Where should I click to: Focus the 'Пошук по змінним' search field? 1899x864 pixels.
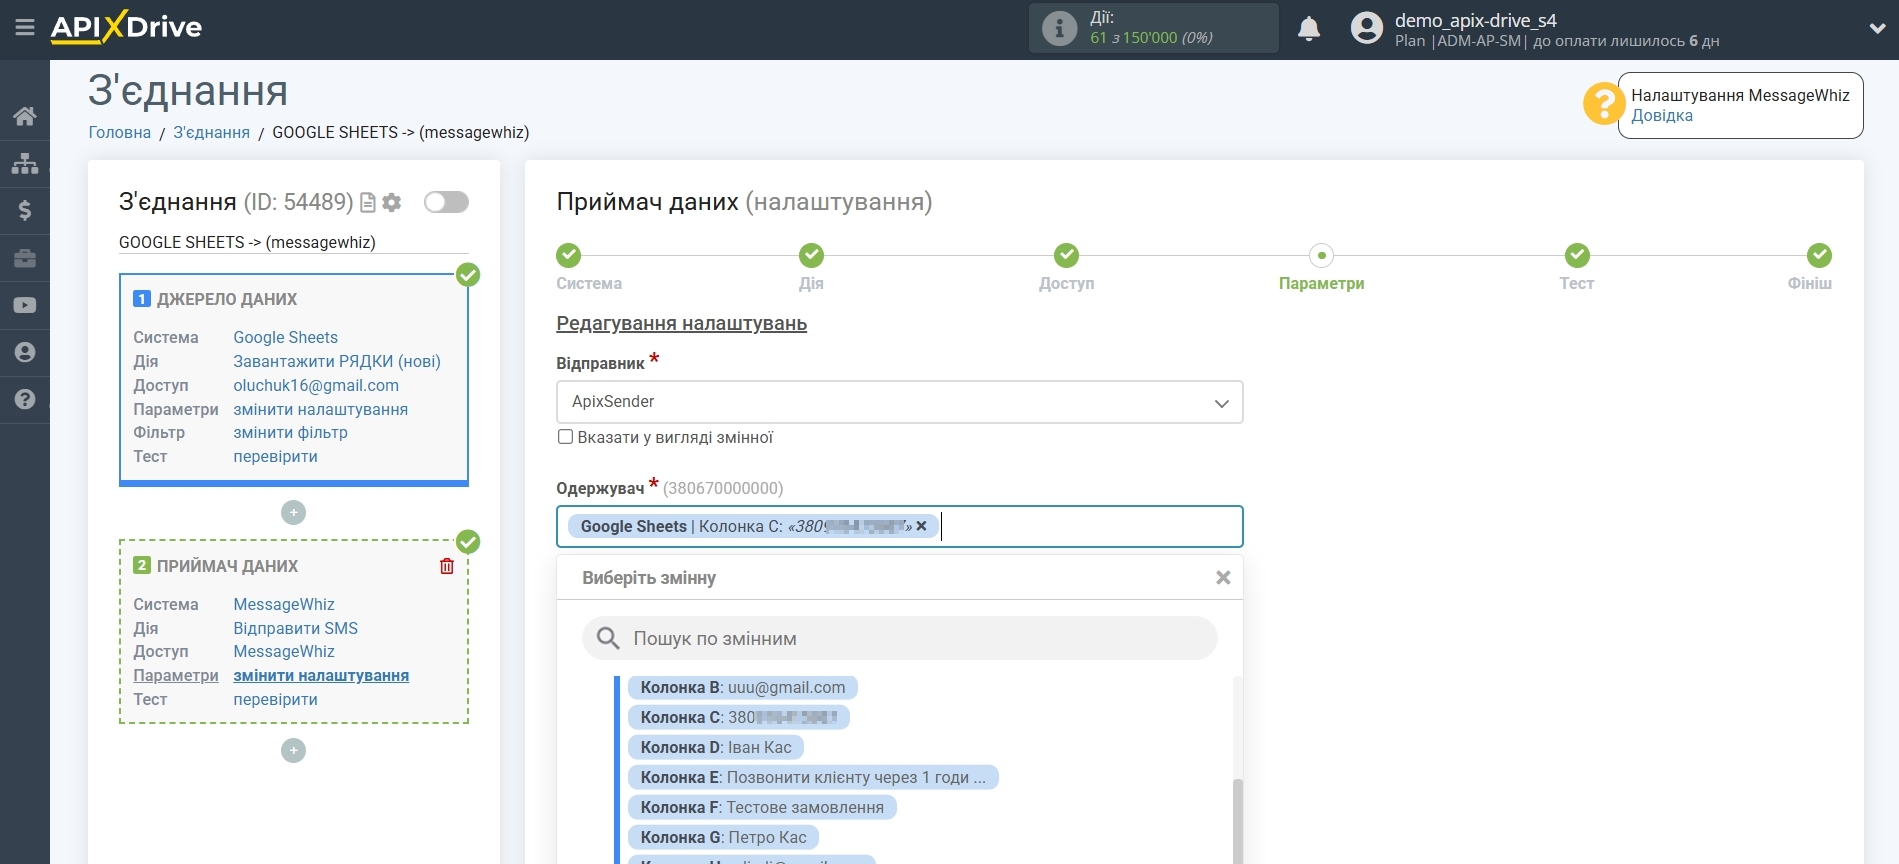tap(899, 638)
